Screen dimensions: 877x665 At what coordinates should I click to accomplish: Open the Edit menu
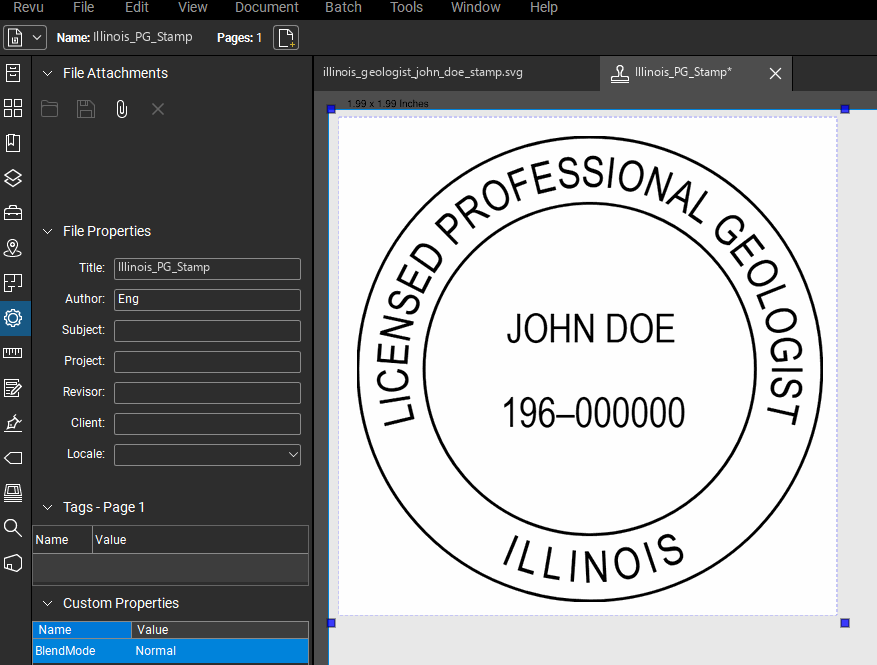136,7
